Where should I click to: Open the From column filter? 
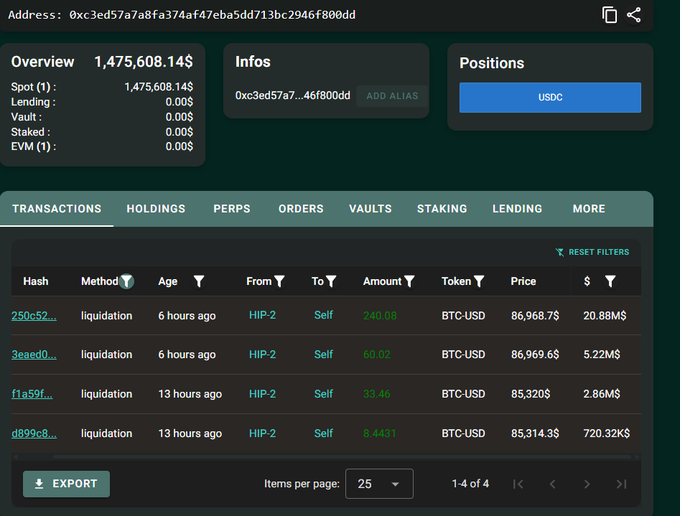[279, 281]
